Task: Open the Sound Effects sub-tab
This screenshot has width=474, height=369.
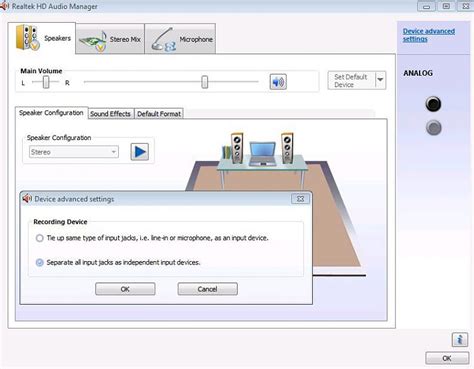Action: click(x=110, y=114)
